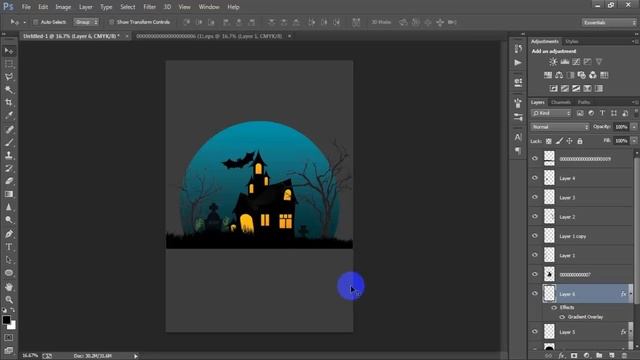Viewport: 640px width, 360px height.
Task: Filter layers by type layers (T icon)
Action: [602, 113]
